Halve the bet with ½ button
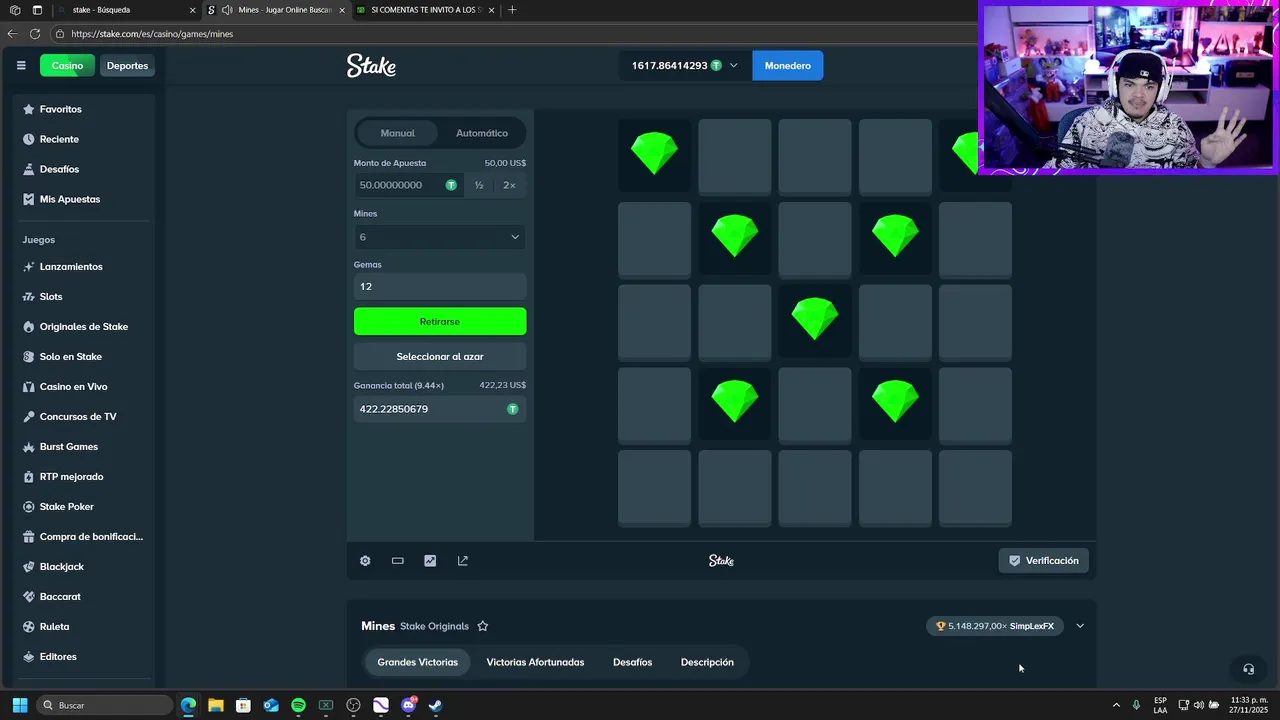Viewport: 1280px width, 720px height. pyautogui.click(x=479, y=185)
